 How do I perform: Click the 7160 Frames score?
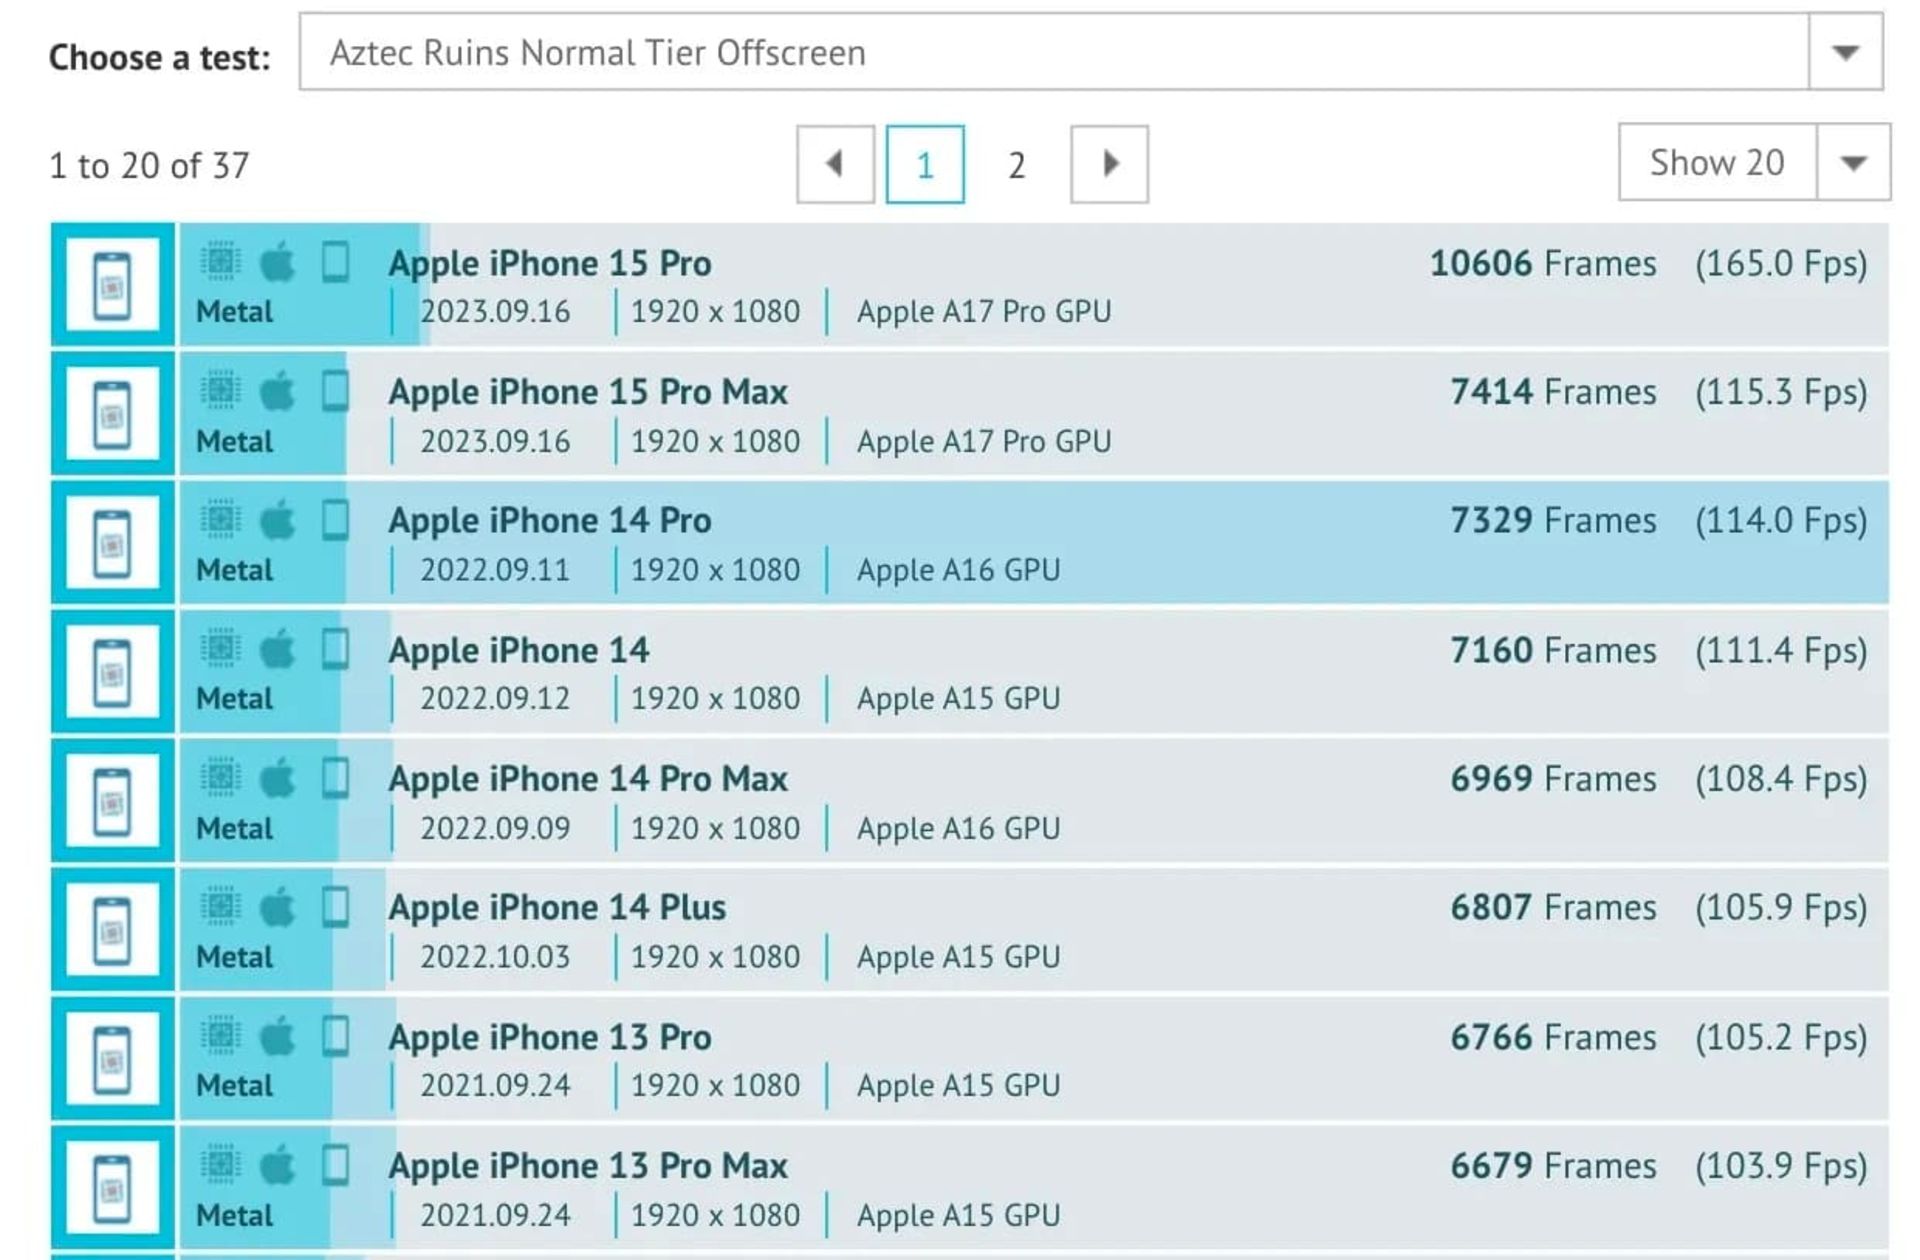(x=1554, y=651)
